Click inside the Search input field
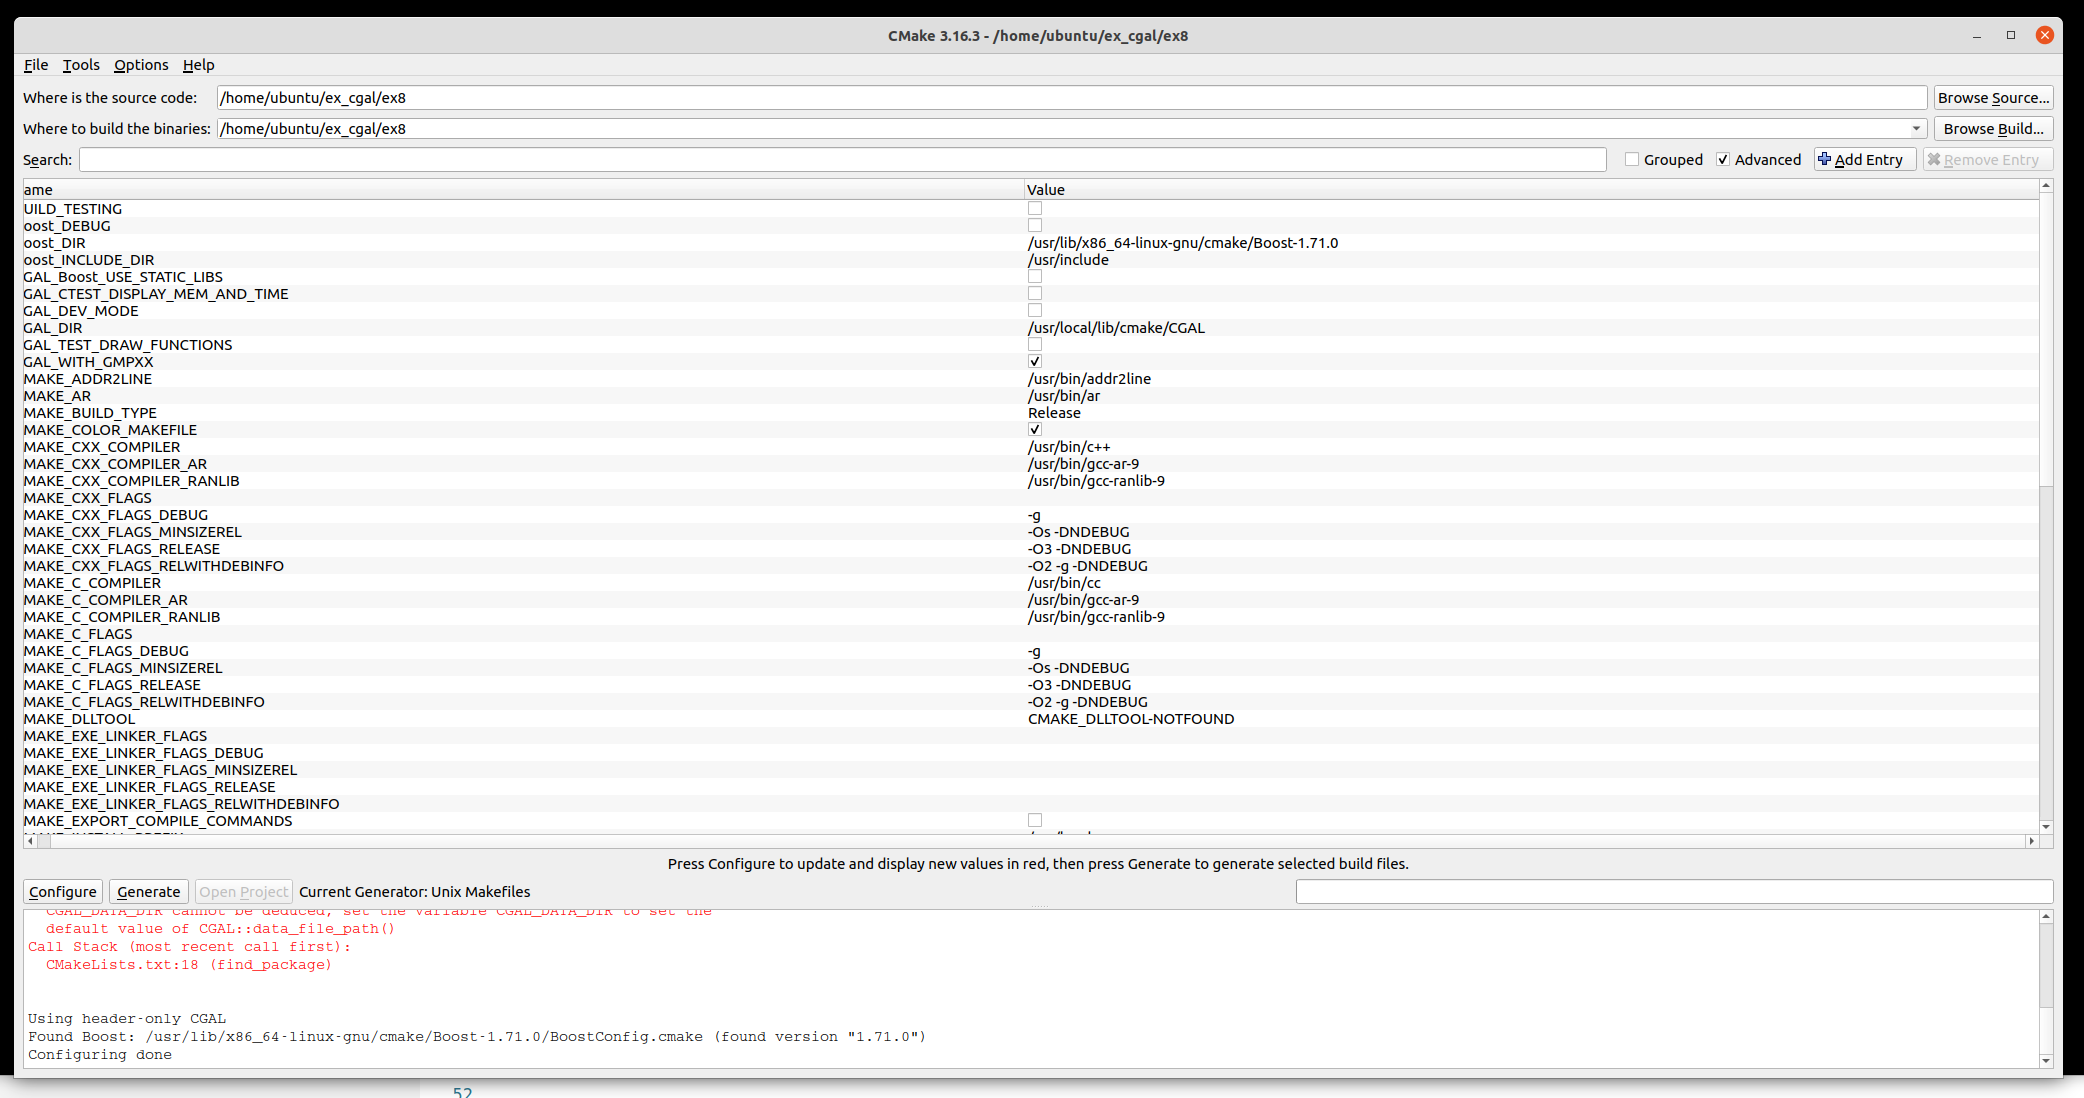 coord(842,160)
